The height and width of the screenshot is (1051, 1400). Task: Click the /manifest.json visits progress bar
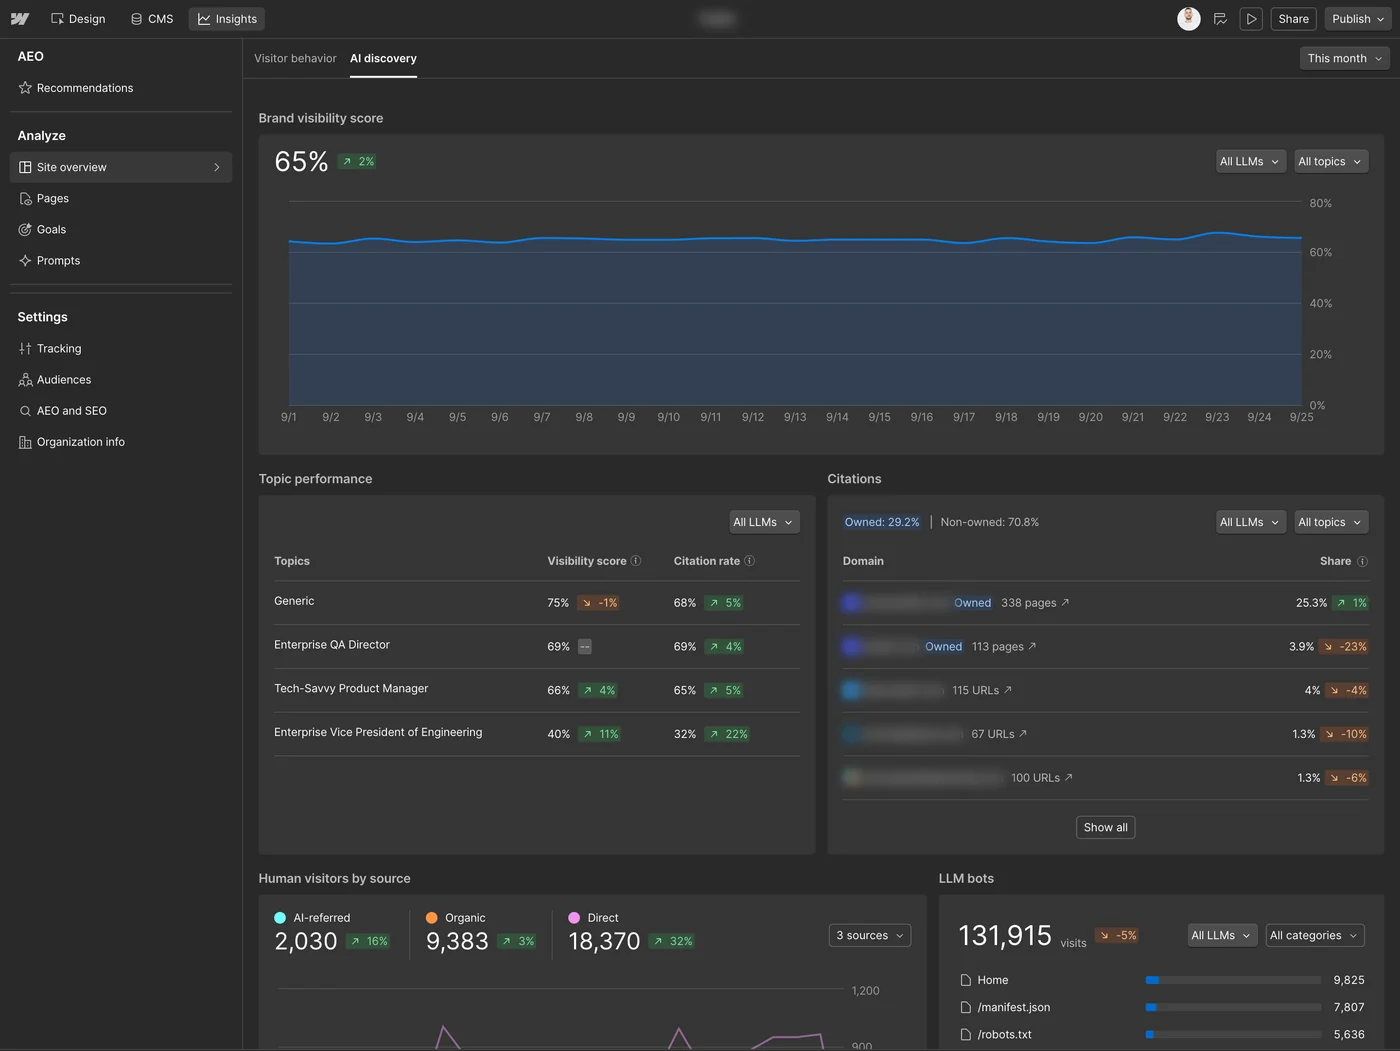click(x=1233, y=1007)
